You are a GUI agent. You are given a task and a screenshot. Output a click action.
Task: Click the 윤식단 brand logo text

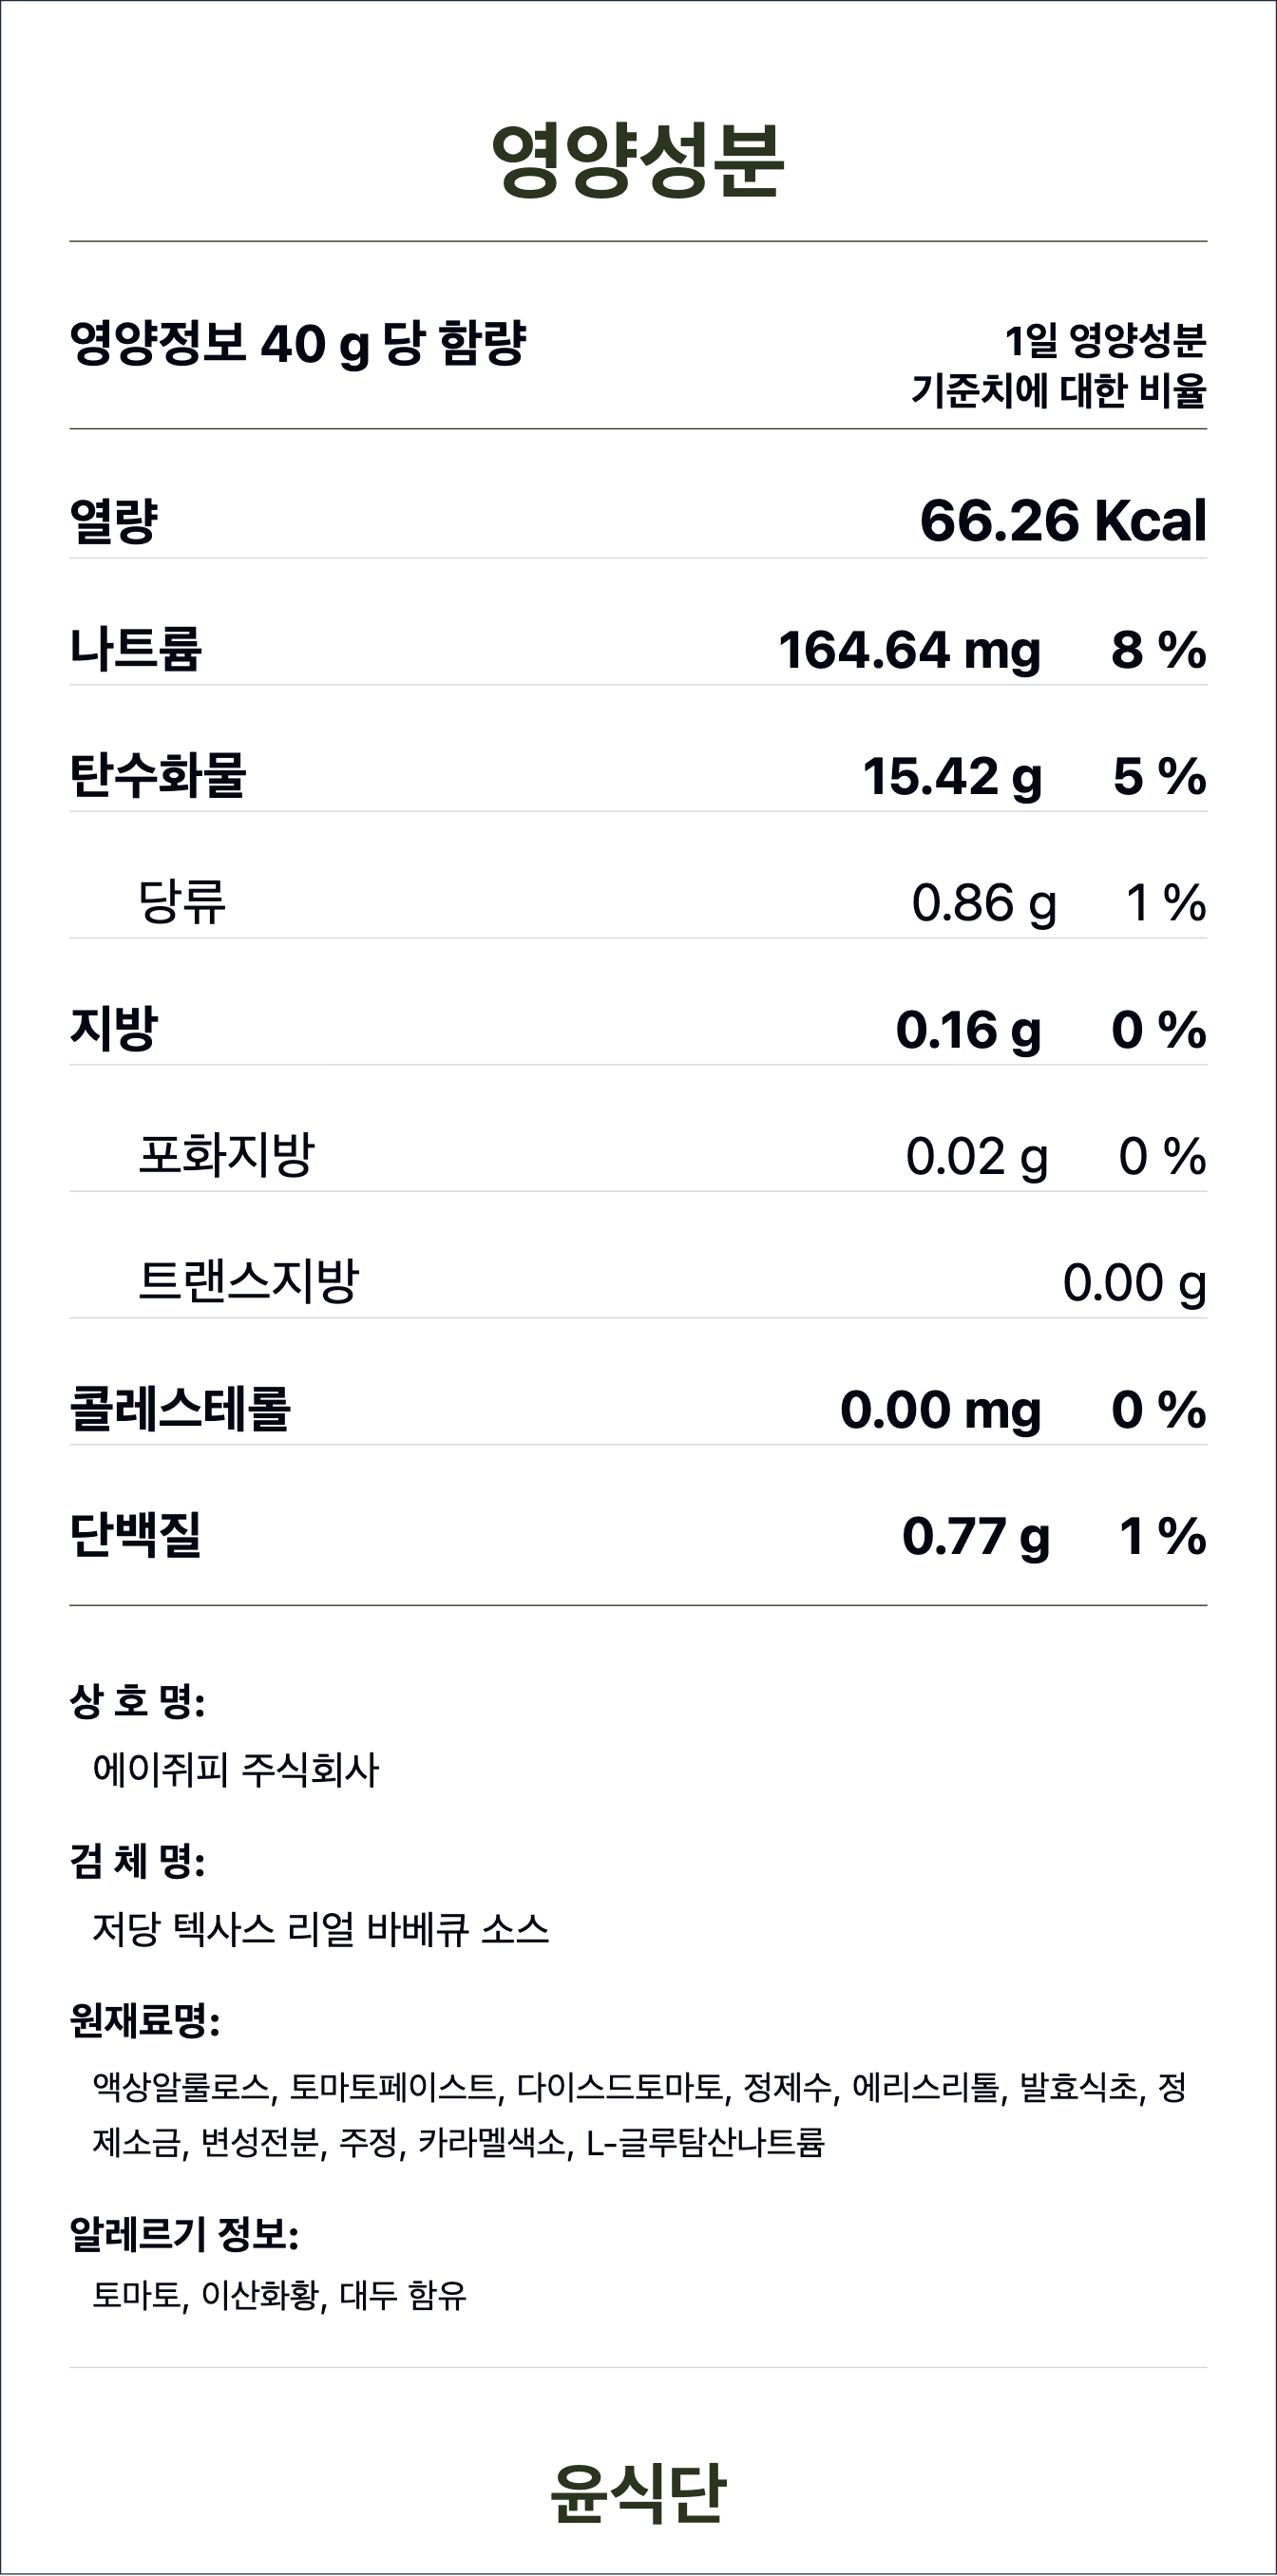coord(638,2492)
